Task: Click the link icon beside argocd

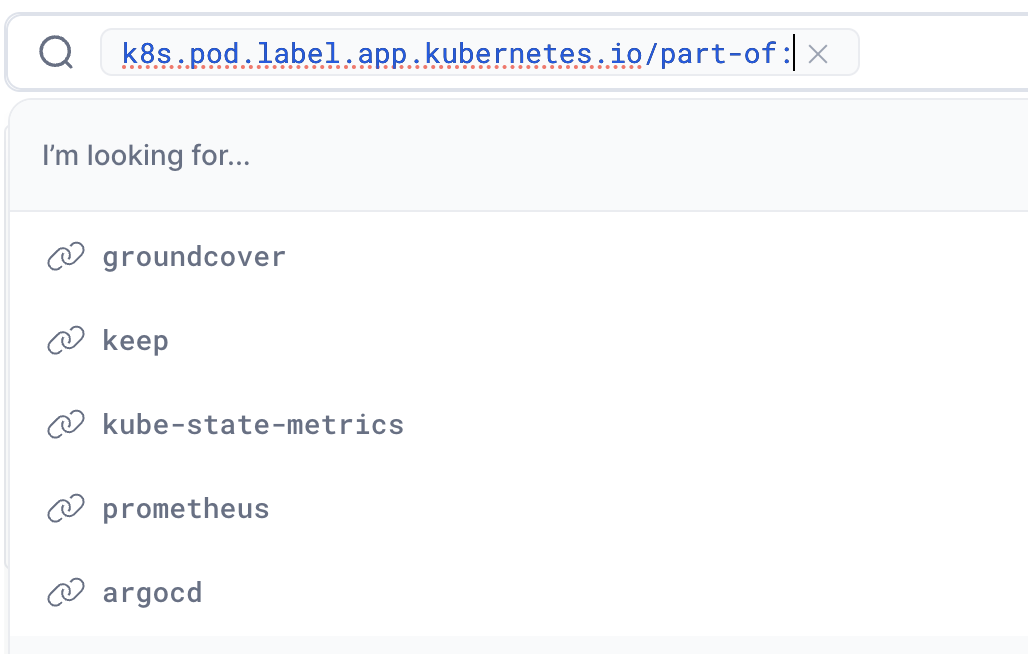Action: (x=66, y=593)
